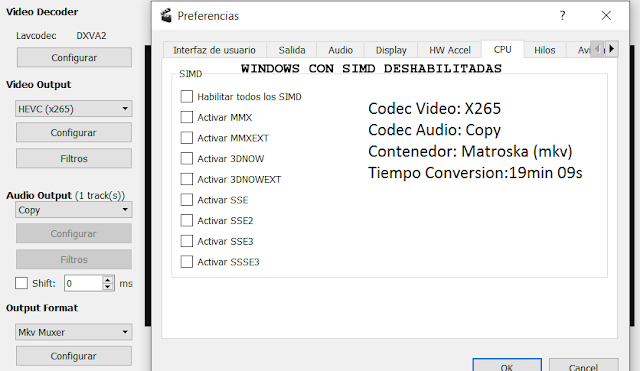640x371 pixels.
Task: Confirm preferences with OK button
Action: point(507,366)
